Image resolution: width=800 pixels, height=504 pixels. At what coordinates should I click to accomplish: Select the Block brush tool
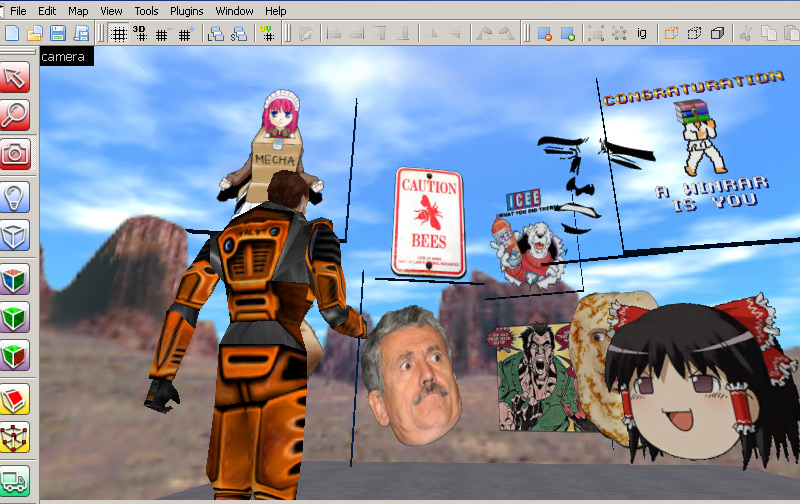(15, 235)
